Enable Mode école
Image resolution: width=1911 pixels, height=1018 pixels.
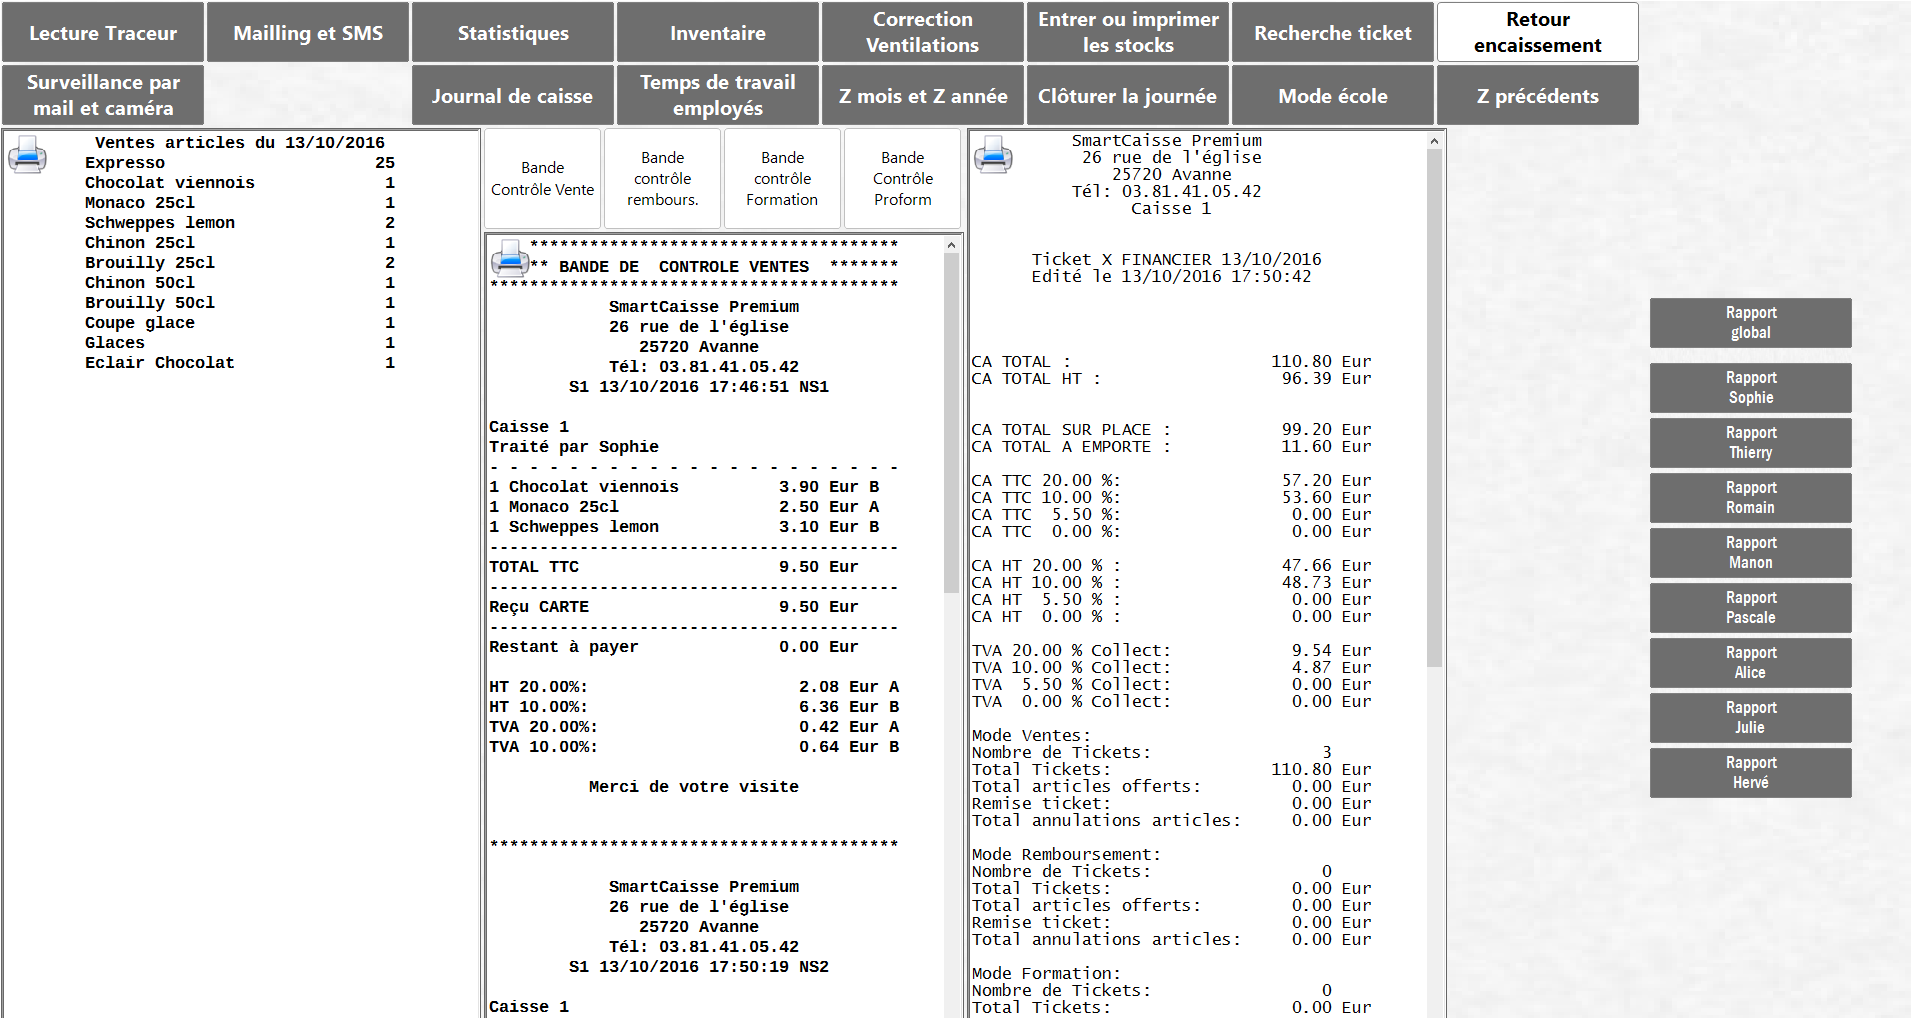coord(1332,96)
